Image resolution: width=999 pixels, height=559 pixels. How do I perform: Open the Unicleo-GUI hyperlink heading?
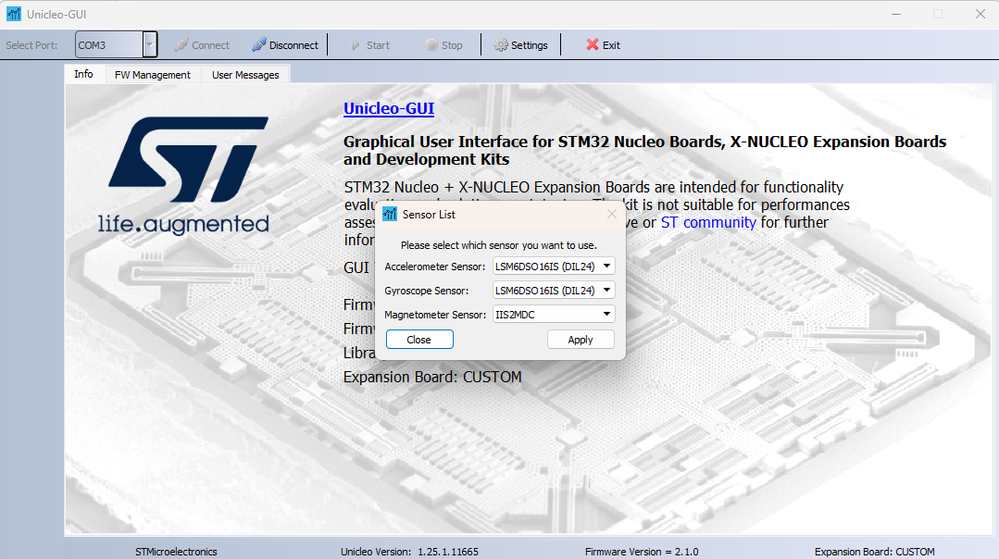point(389,108)
